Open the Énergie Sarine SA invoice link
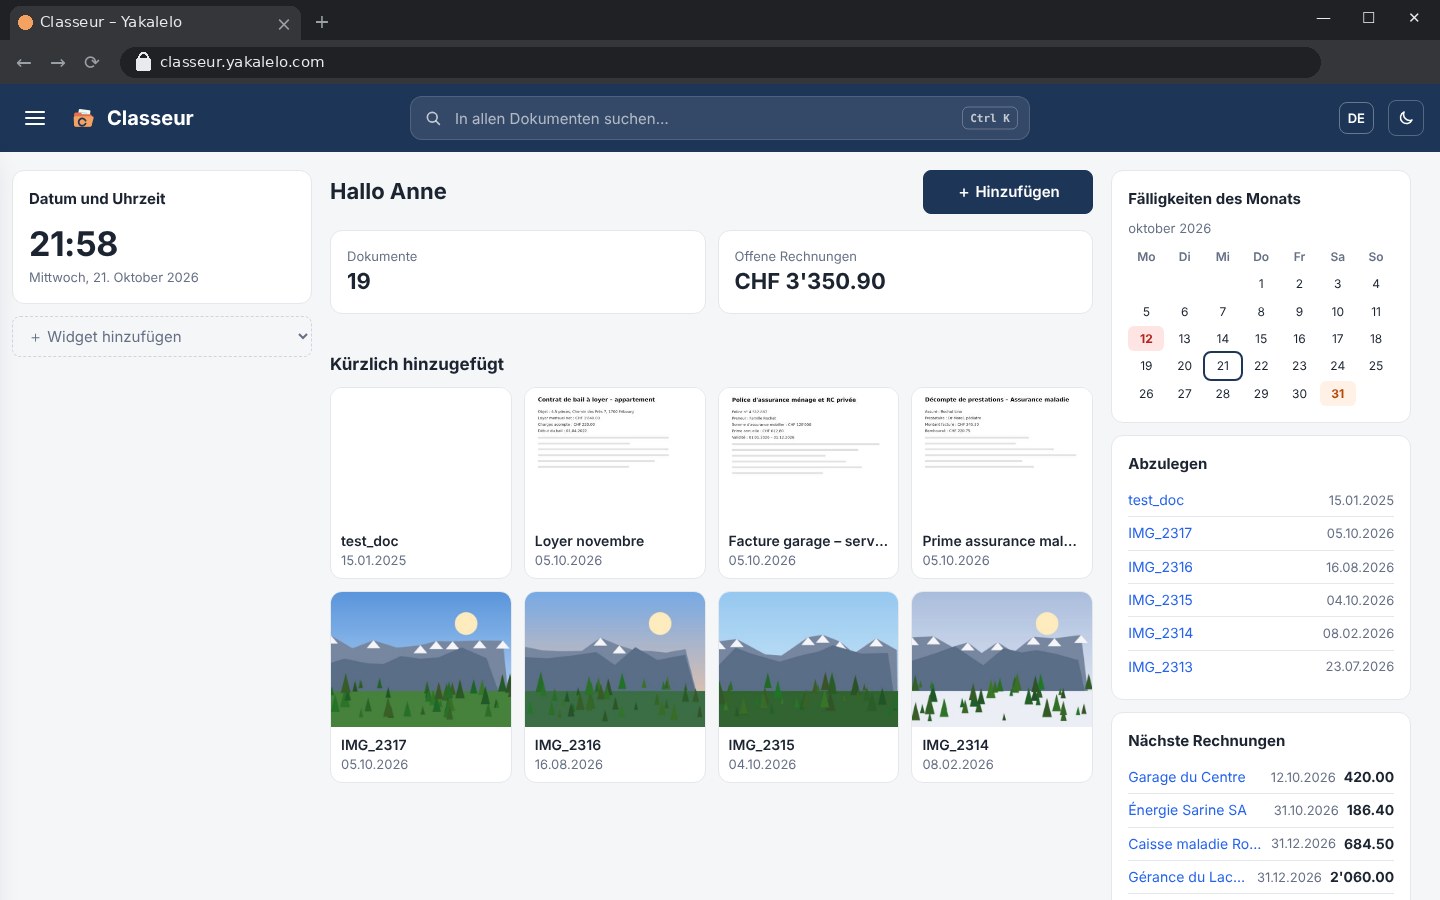This screenshot has height=900, width=1440. coord(1187,810)
